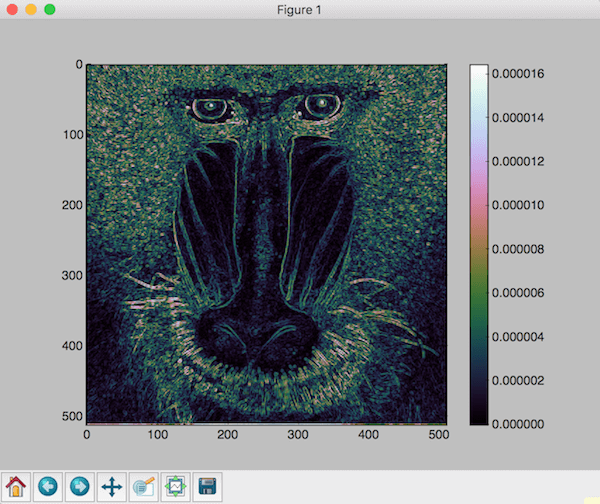The height and width of the screenshot is (504, 600).
Task: Click colorbar label 0.000014
Action: 518,117
